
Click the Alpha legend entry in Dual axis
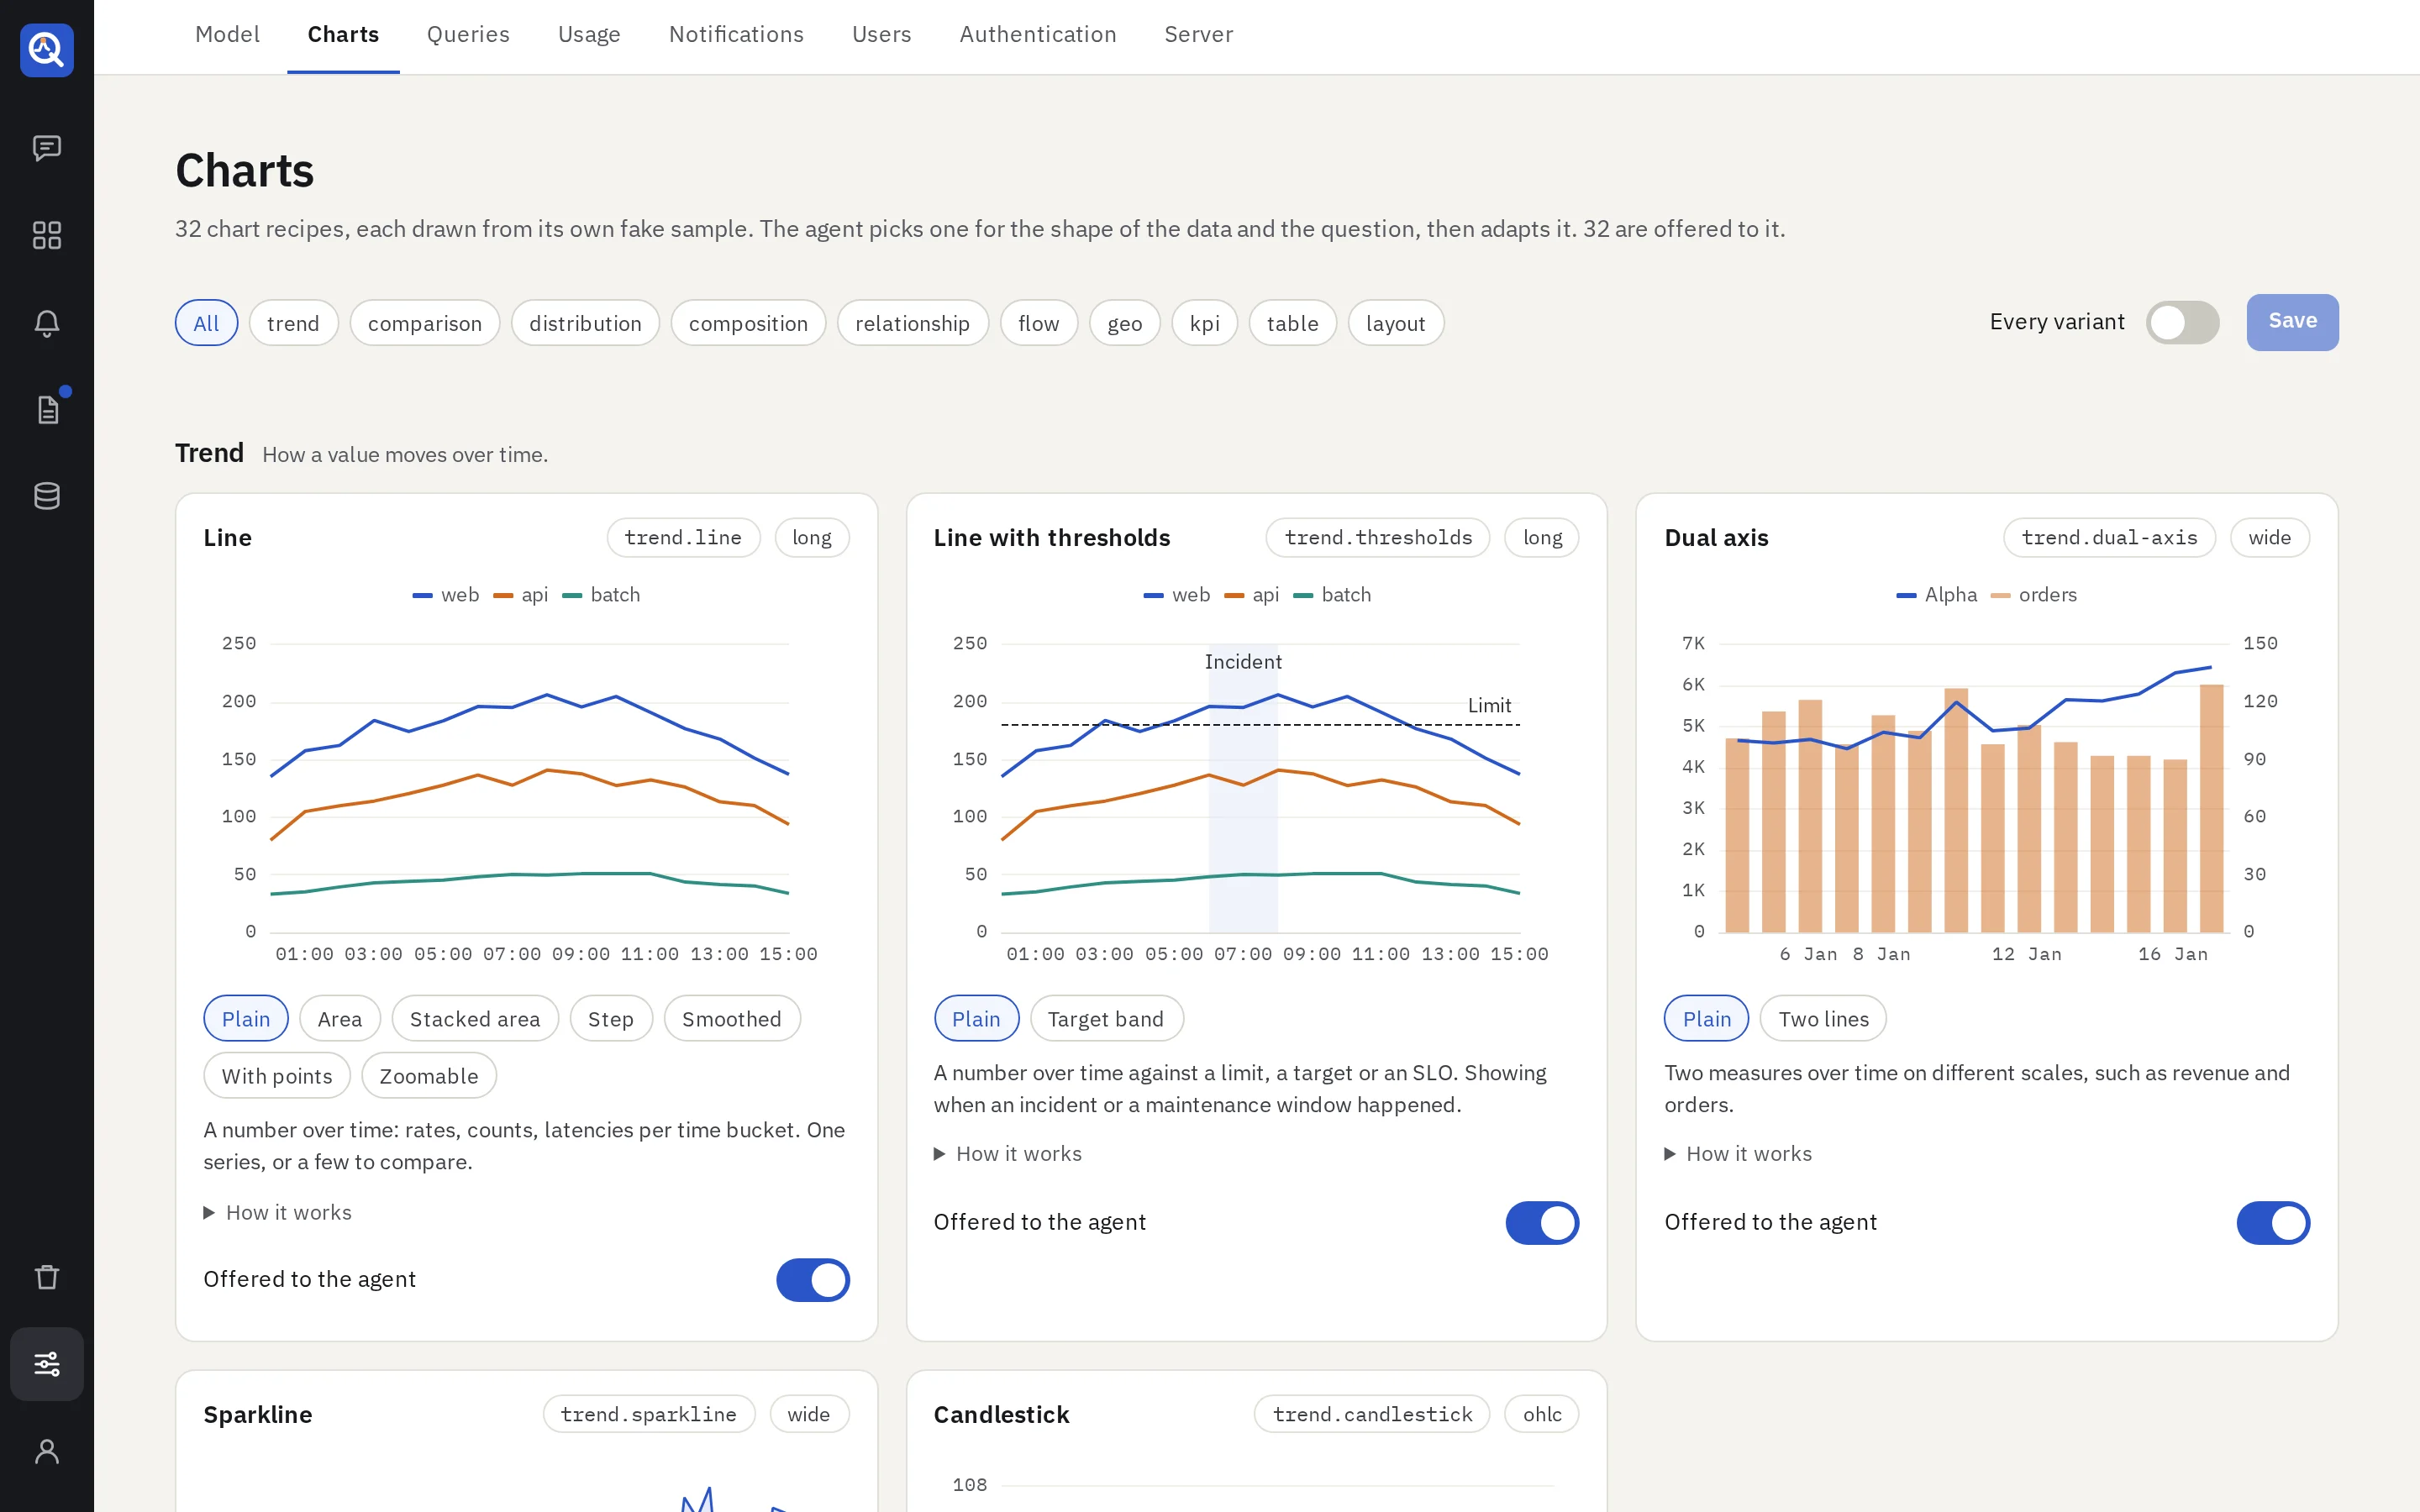tap(1937, 595)
